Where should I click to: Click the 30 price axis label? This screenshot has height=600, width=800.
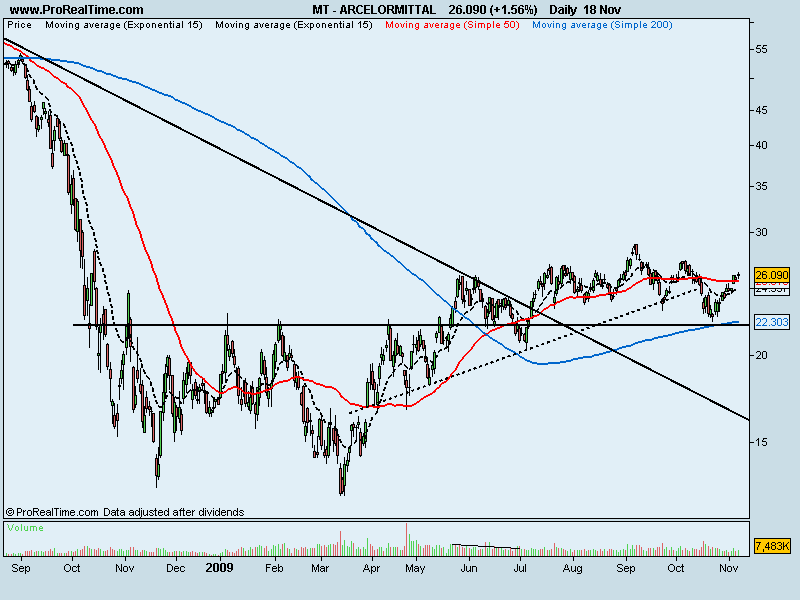761,232
